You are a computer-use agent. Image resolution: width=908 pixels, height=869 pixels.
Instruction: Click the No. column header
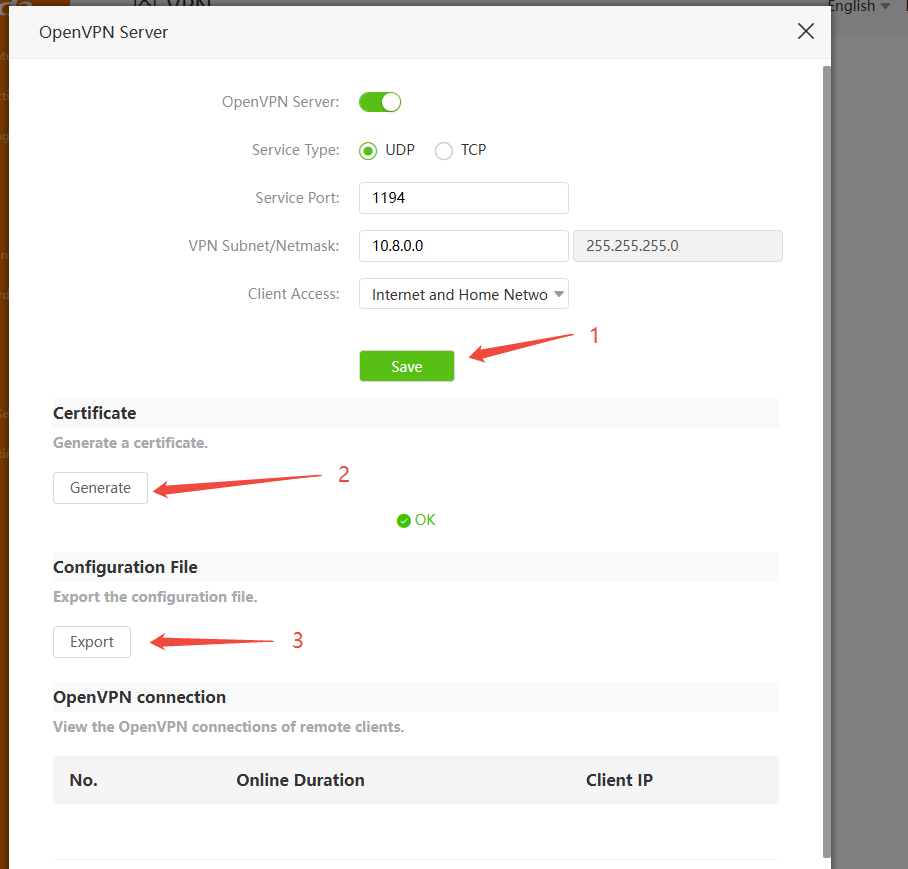(x=84, y=780)
